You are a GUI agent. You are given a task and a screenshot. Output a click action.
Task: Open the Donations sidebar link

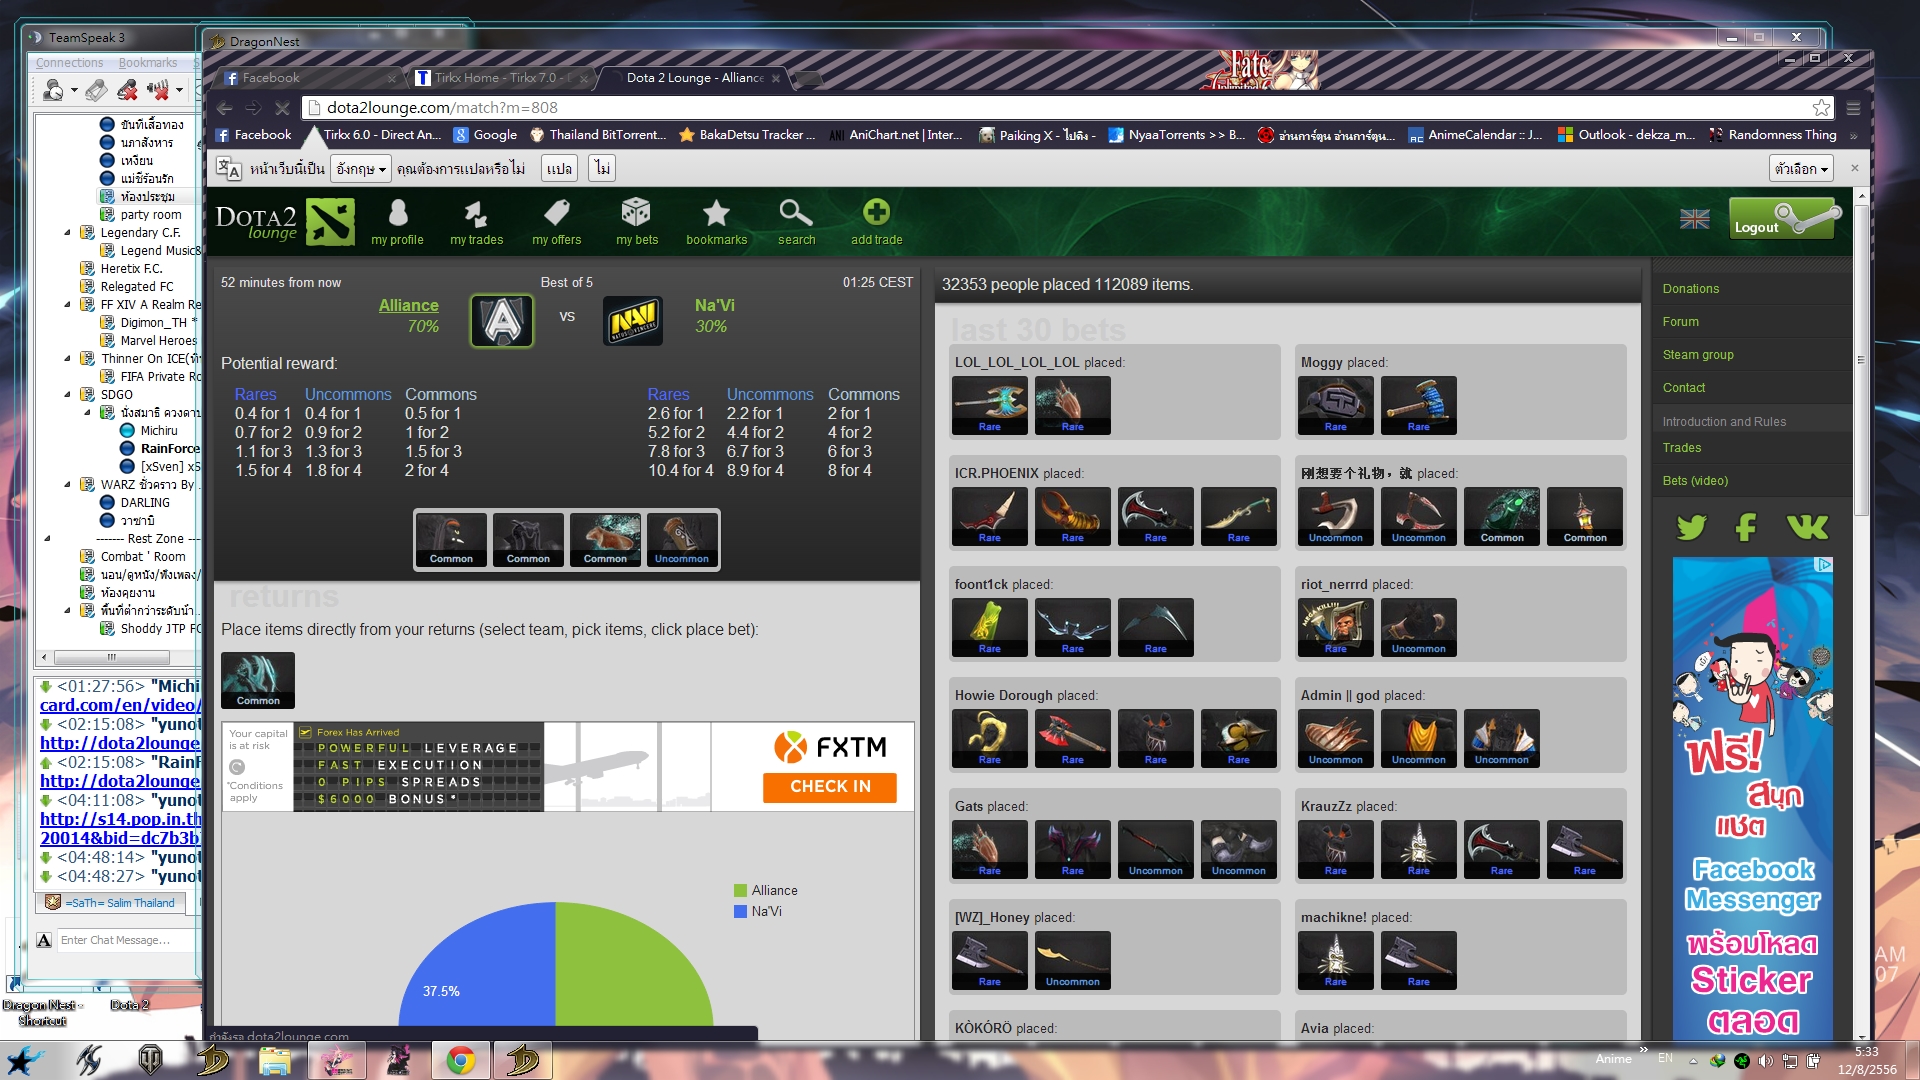click(1691, 289)
